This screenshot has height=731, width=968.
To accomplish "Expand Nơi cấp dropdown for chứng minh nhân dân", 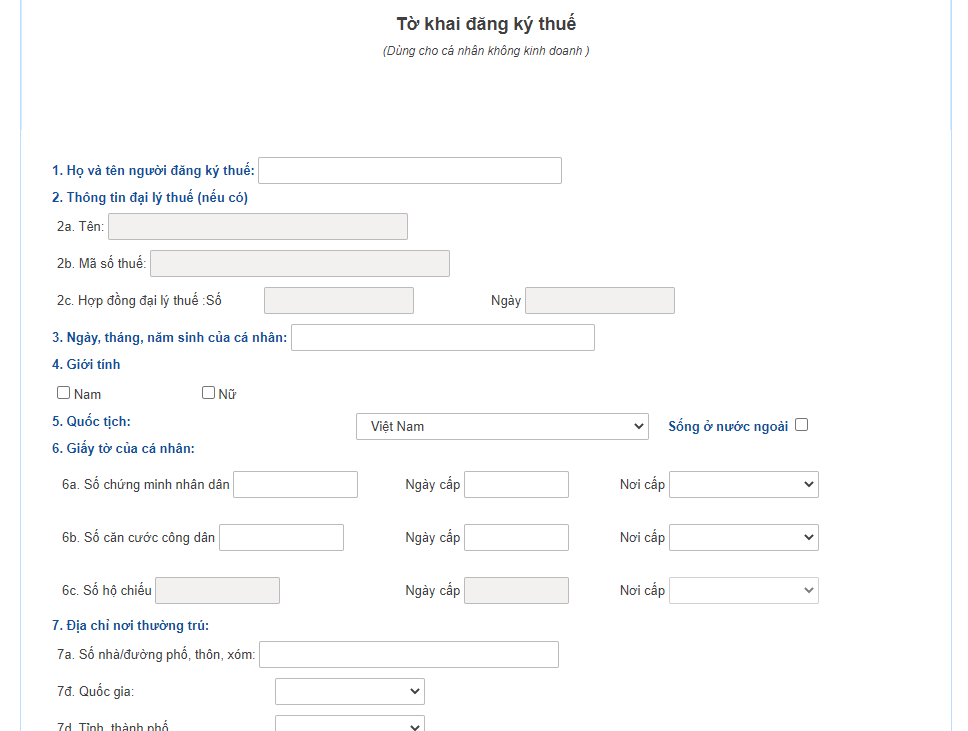I will 743,485.
